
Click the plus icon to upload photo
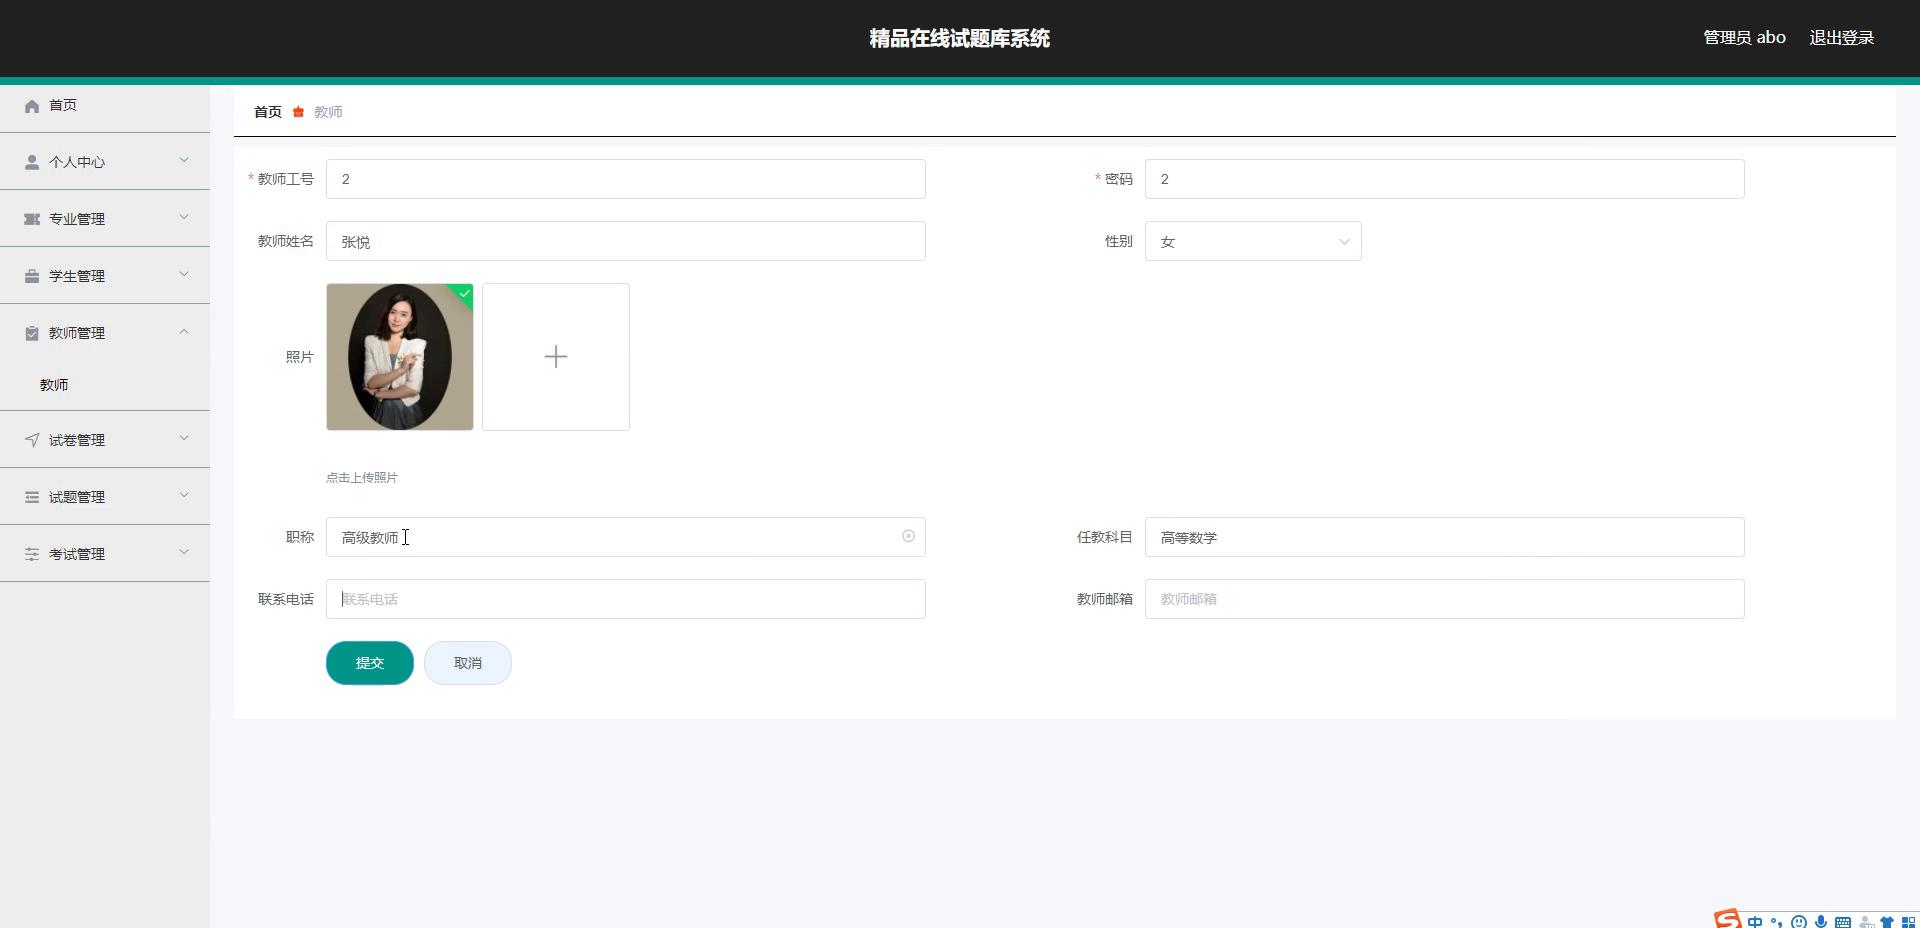(x=556, y=357)
